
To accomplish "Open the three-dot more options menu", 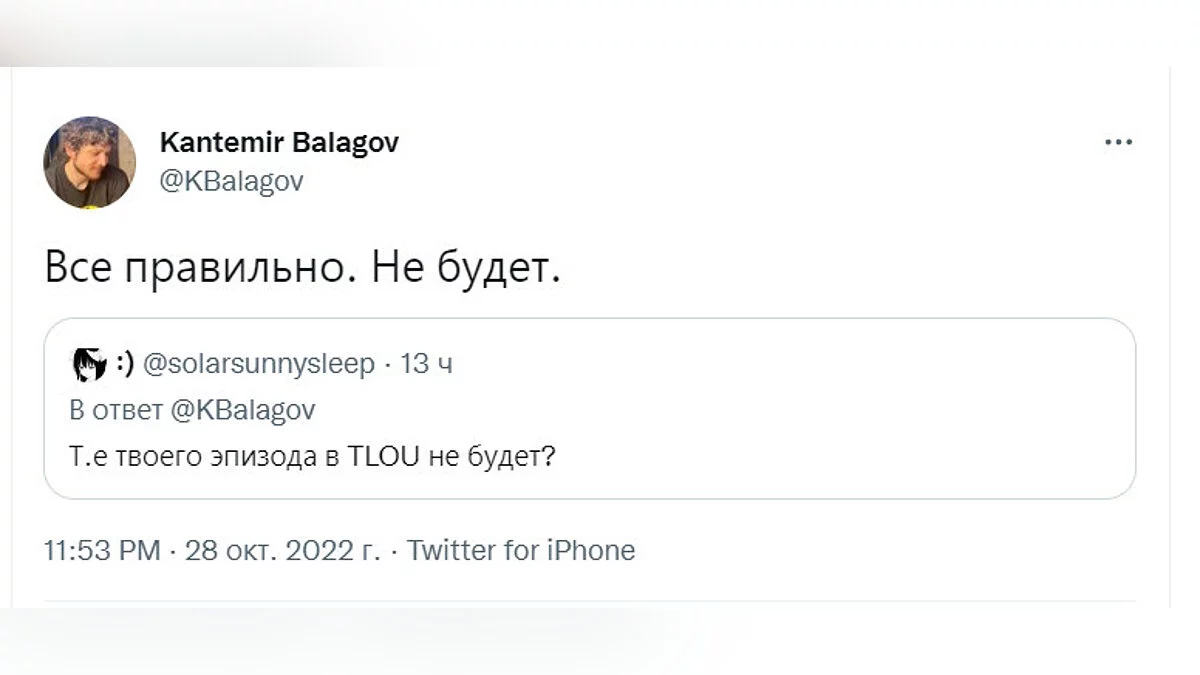I will tap(1118, 143).
